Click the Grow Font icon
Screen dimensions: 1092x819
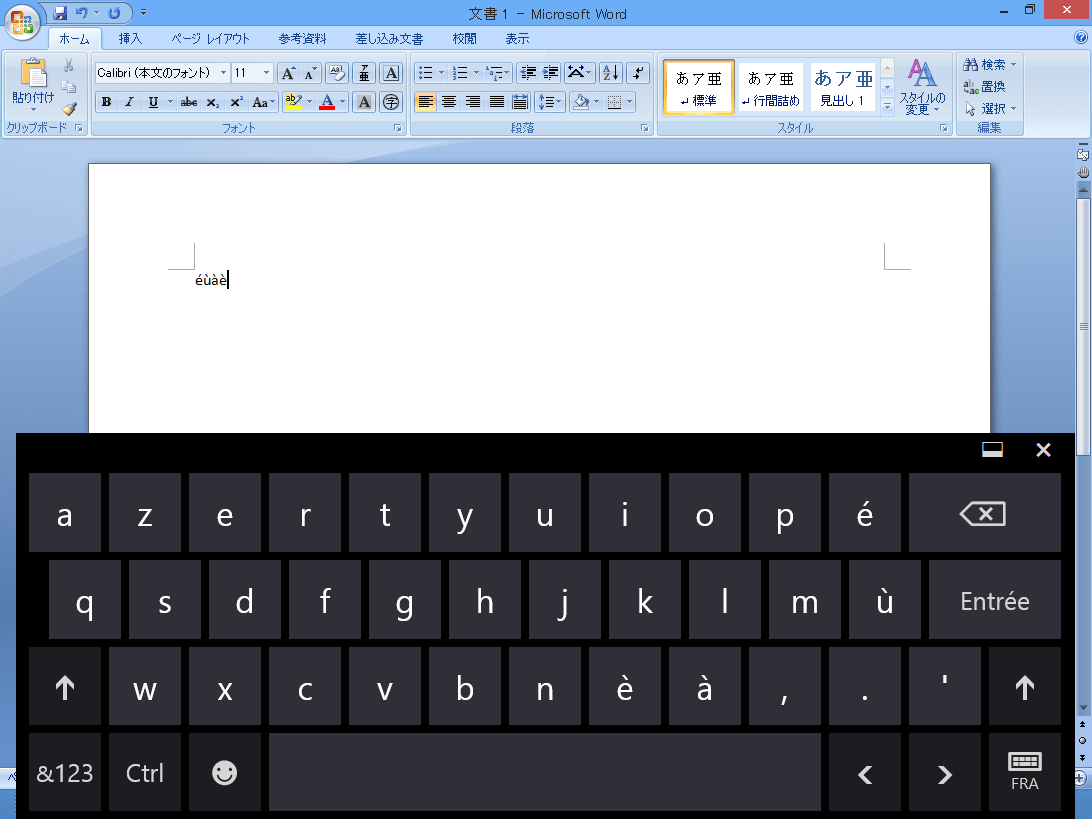click(x=287, y=72)
